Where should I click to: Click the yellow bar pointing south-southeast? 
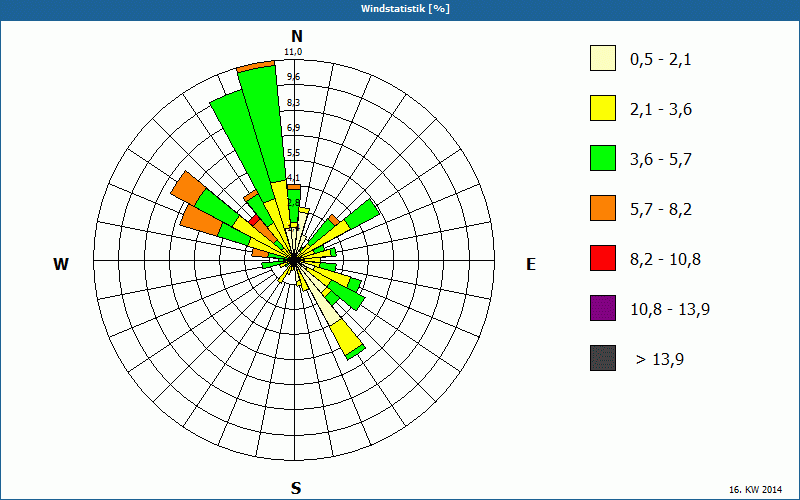pyautogui.click(x=345, y=337)
